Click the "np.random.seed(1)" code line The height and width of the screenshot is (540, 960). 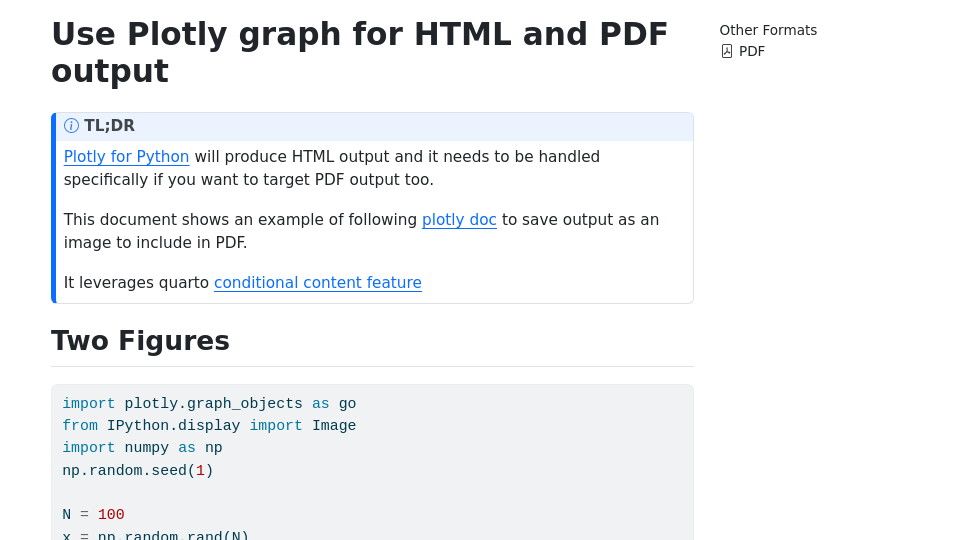[138, 470]
